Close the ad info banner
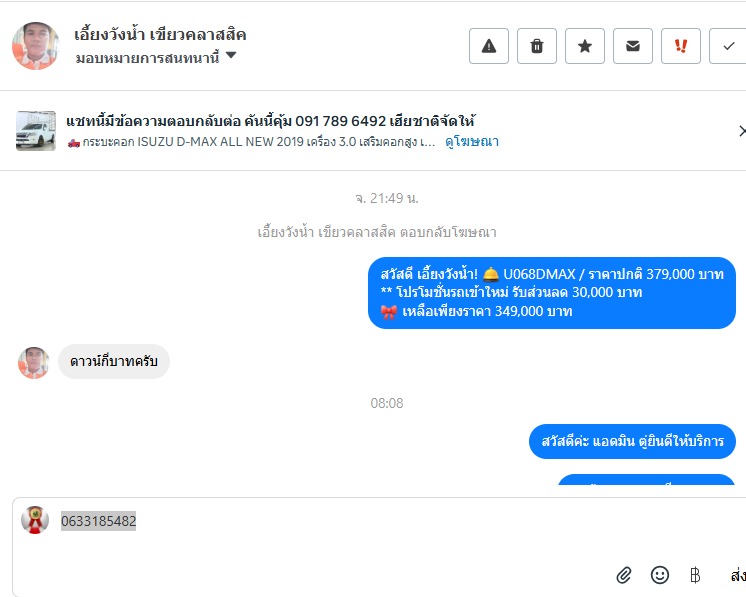This screenshot has width=746, height=597. pos(741,131)
